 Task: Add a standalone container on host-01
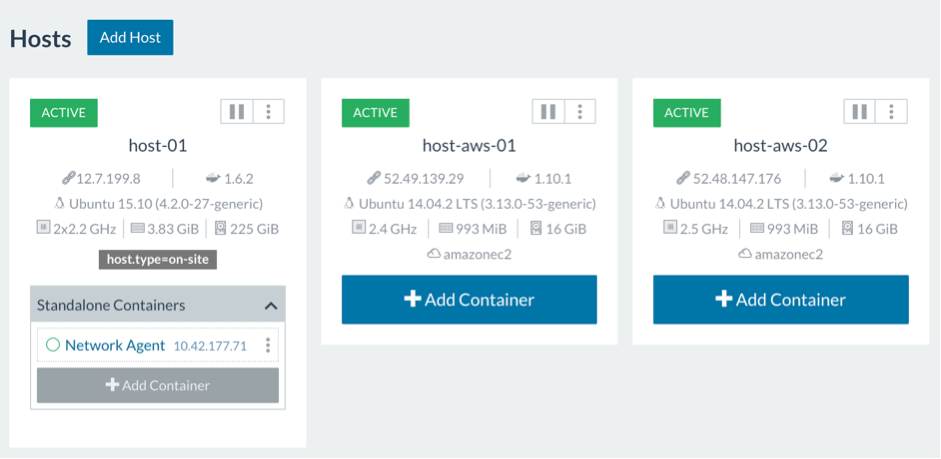pos(158,385)
